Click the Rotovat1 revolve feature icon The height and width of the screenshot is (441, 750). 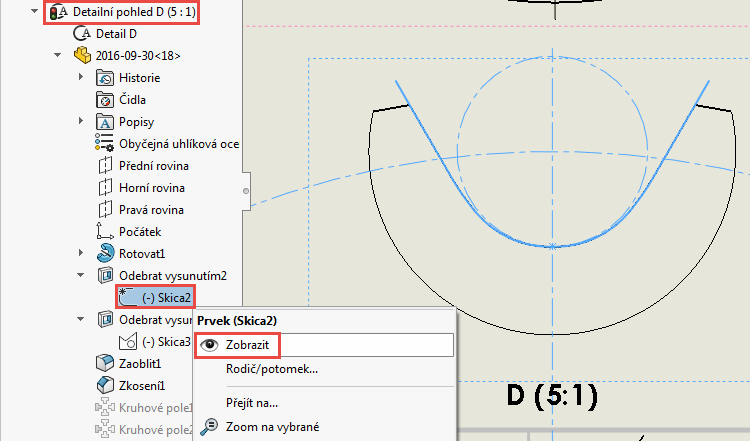click(105, 253)
